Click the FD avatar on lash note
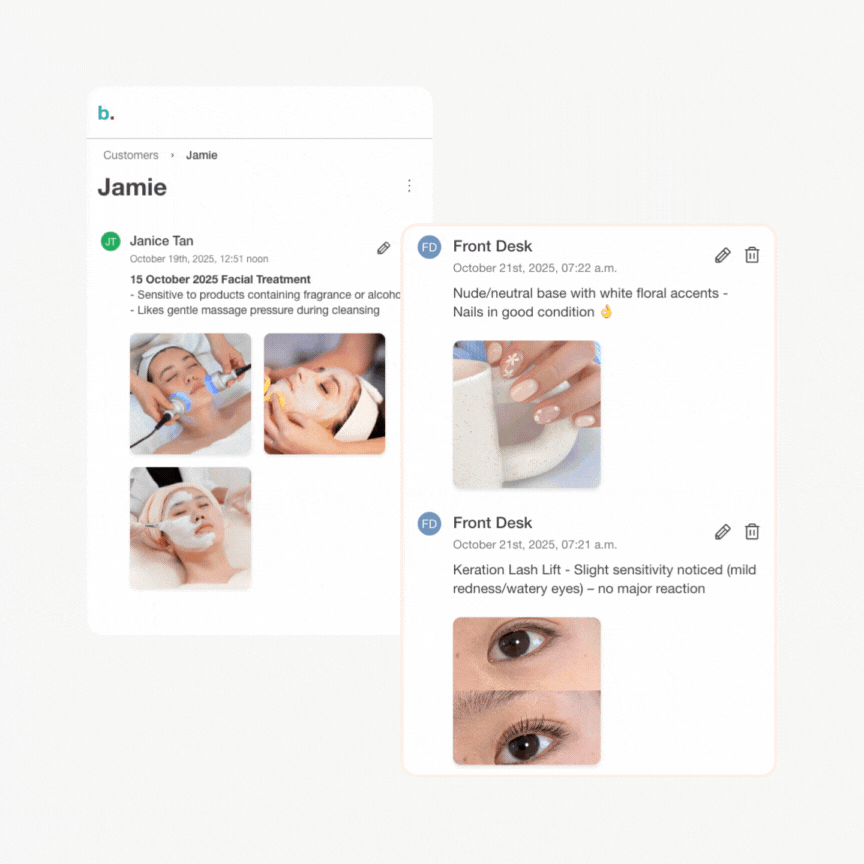Screen dimensions: 864x864 (x=429, y=524)
